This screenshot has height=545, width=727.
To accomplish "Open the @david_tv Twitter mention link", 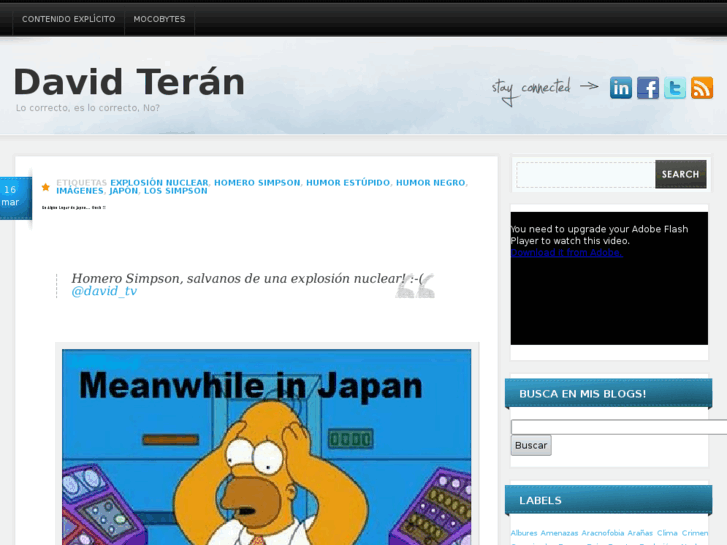I will coord(104,291).
